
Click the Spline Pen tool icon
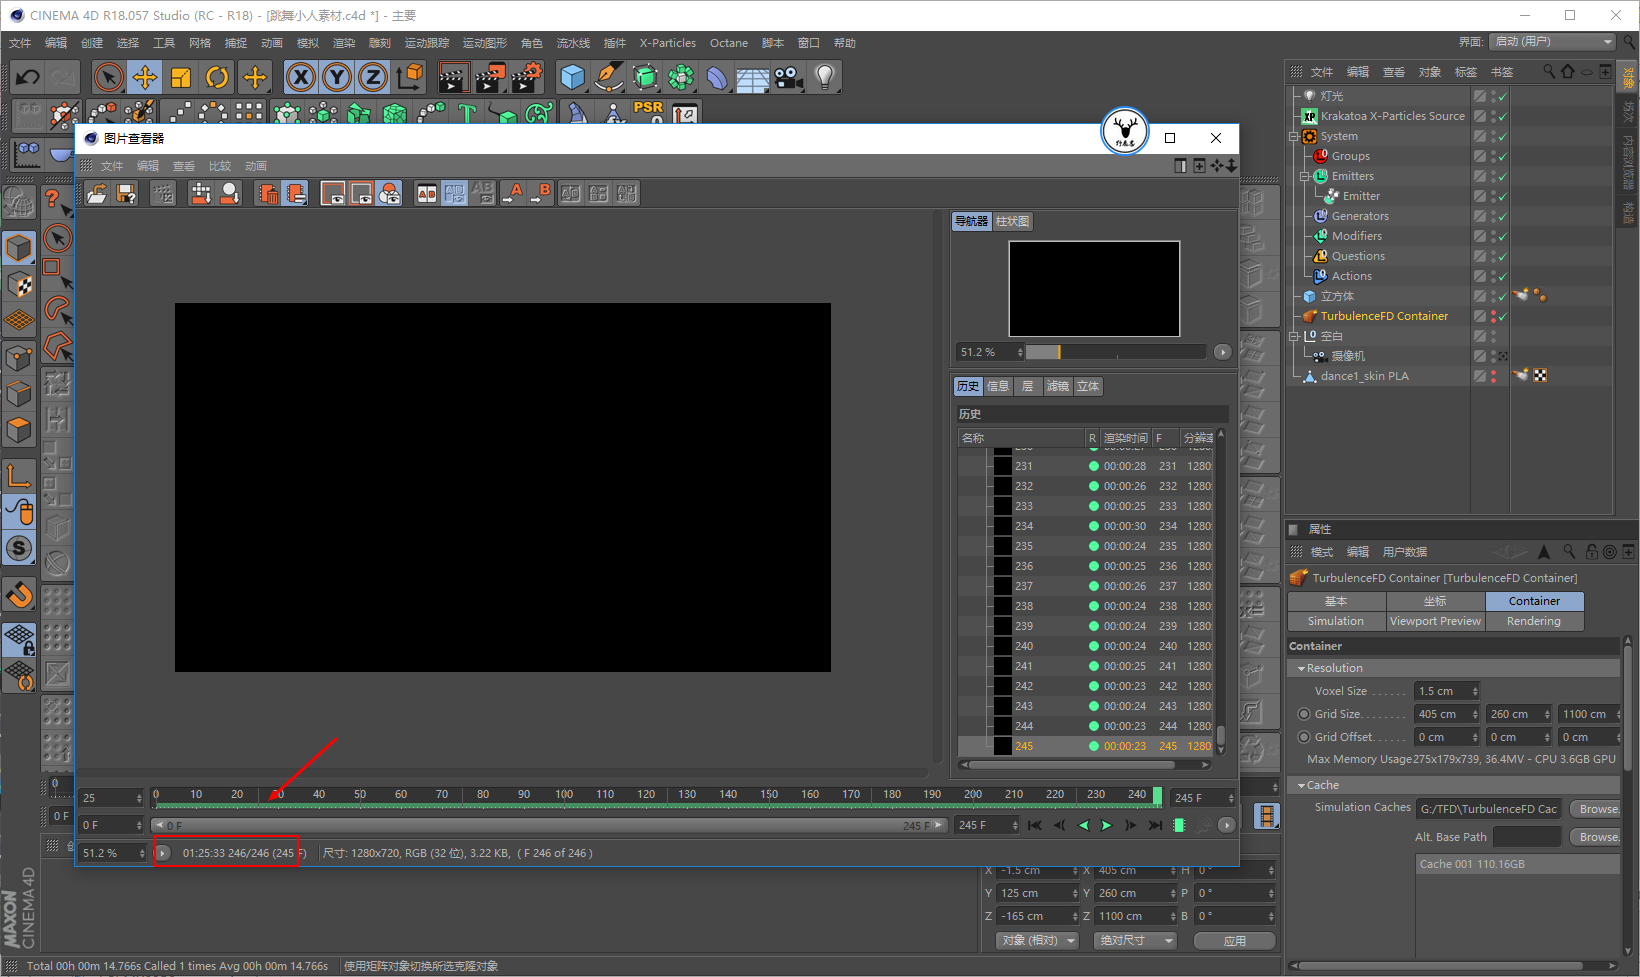pyautogui.click(x=609, y=77)
